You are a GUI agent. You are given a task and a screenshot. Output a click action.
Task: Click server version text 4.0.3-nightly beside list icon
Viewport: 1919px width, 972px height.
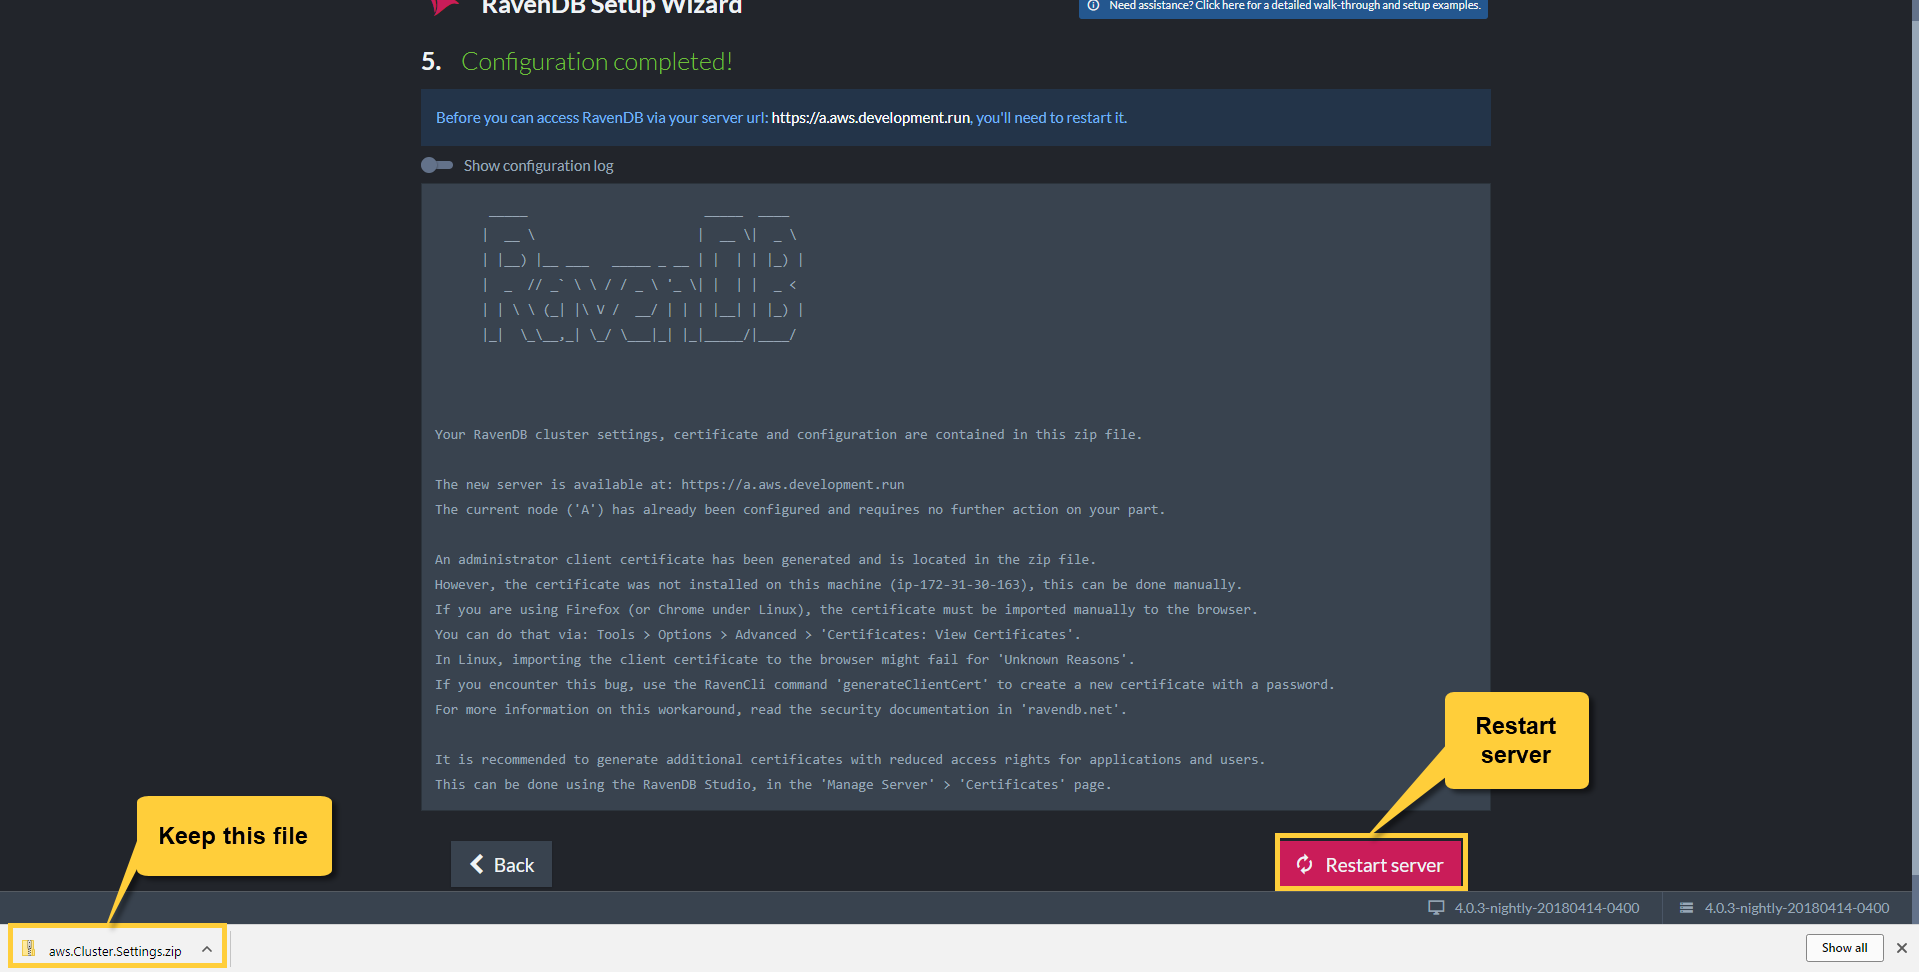click(1797, 908)
